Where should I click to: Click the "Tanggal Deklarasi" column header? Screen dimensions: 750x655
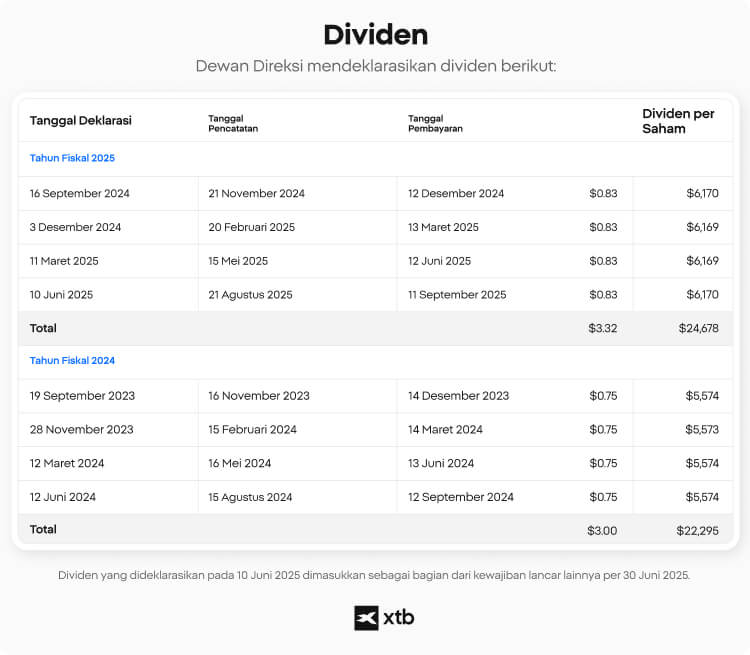80,121
